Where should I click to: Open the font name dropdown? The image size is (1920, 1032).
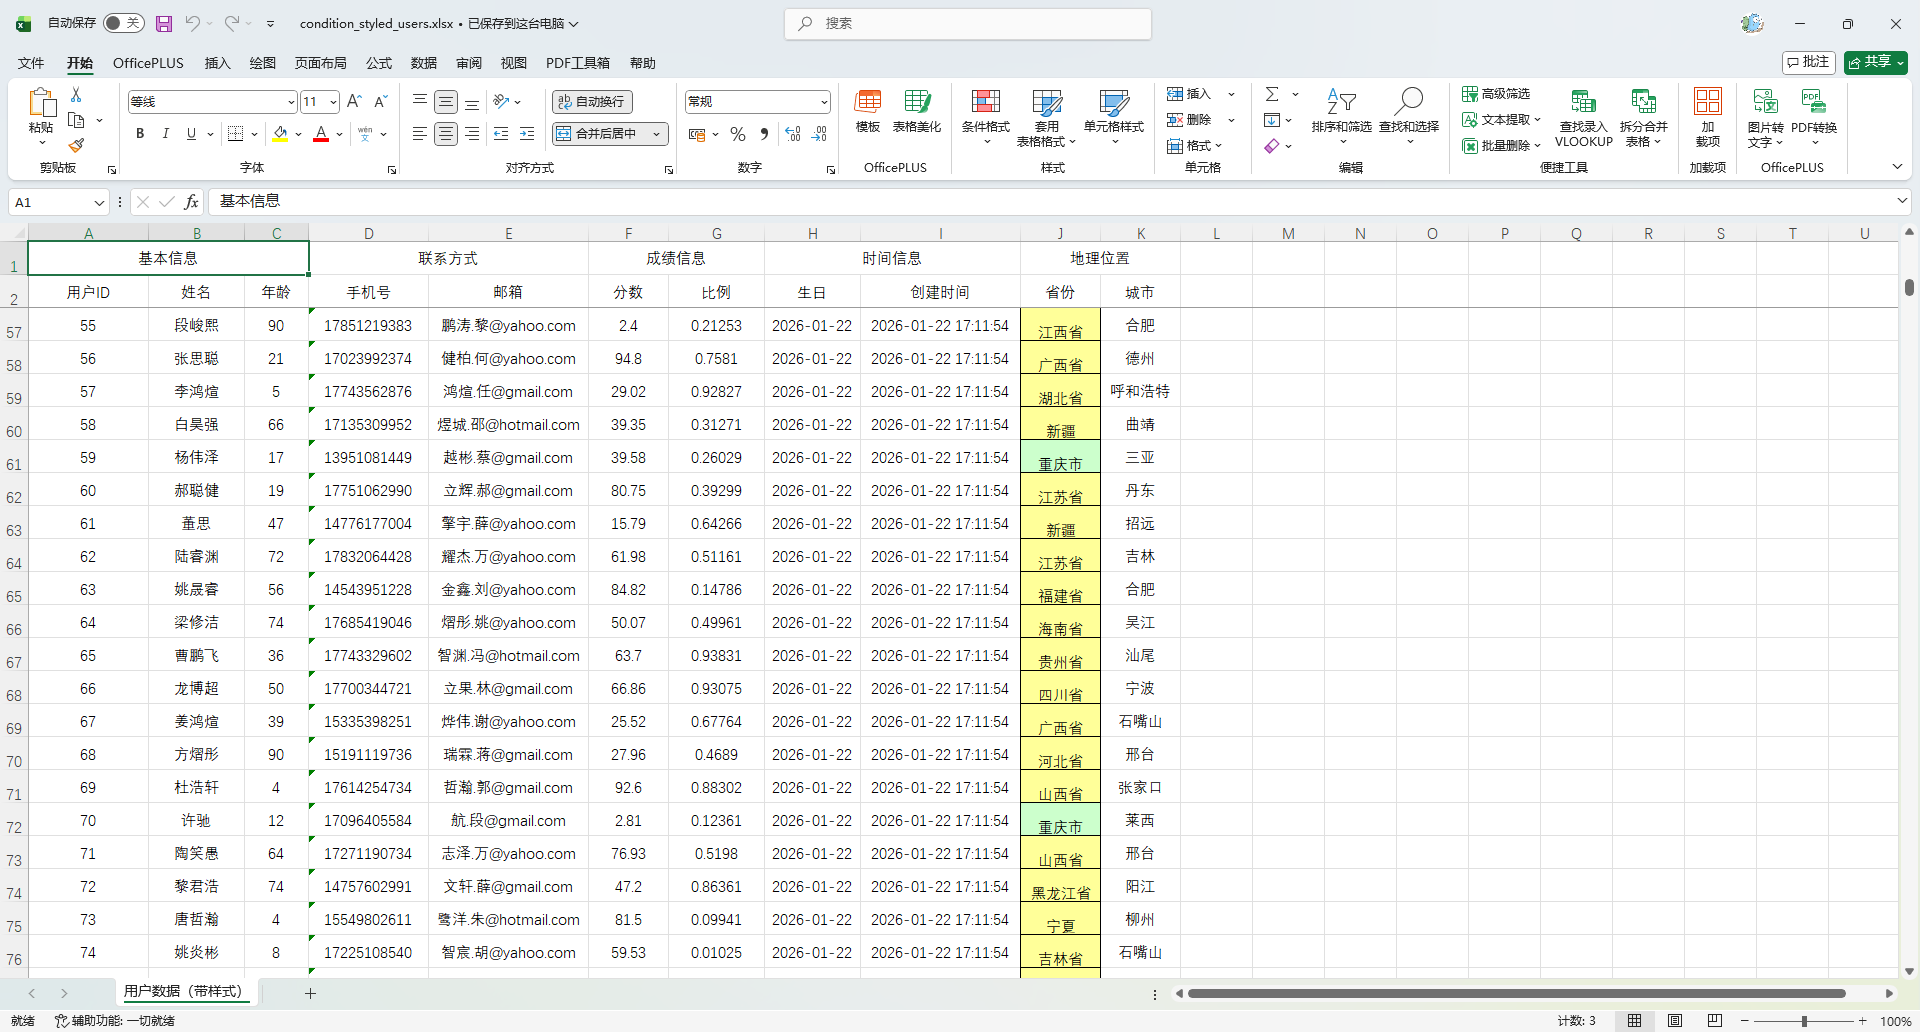(291, 102)
